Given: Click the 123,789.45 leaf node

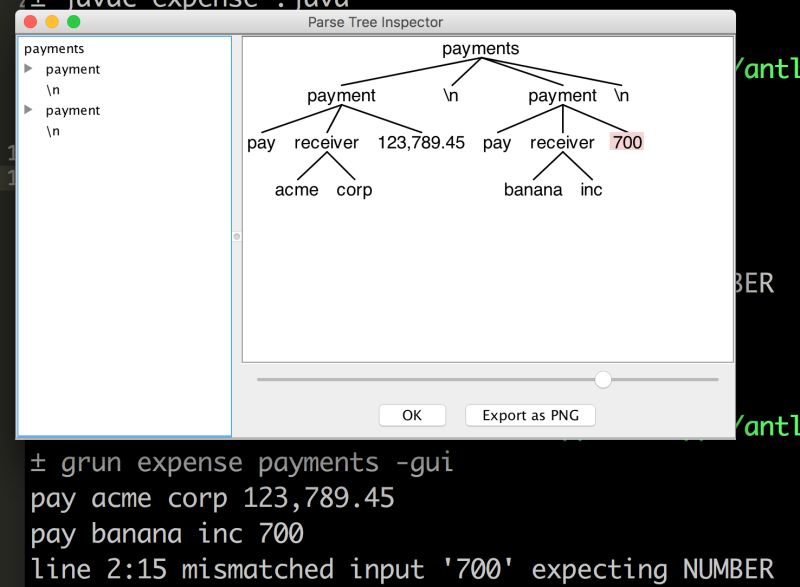Looking at the screenshot, I should point(421,142).
